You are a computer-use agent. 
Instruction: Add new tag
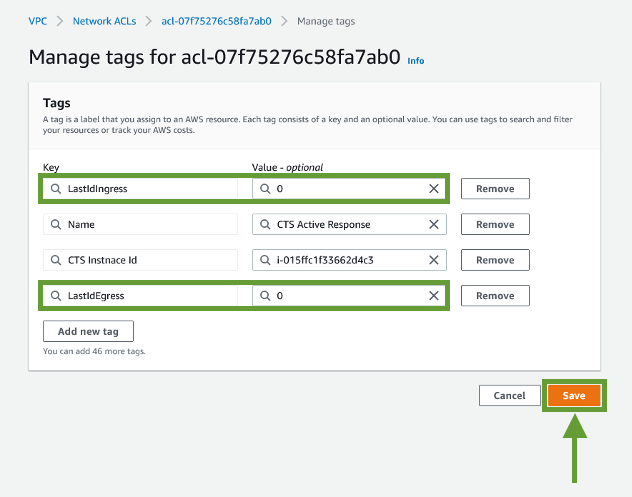[88, 331]
